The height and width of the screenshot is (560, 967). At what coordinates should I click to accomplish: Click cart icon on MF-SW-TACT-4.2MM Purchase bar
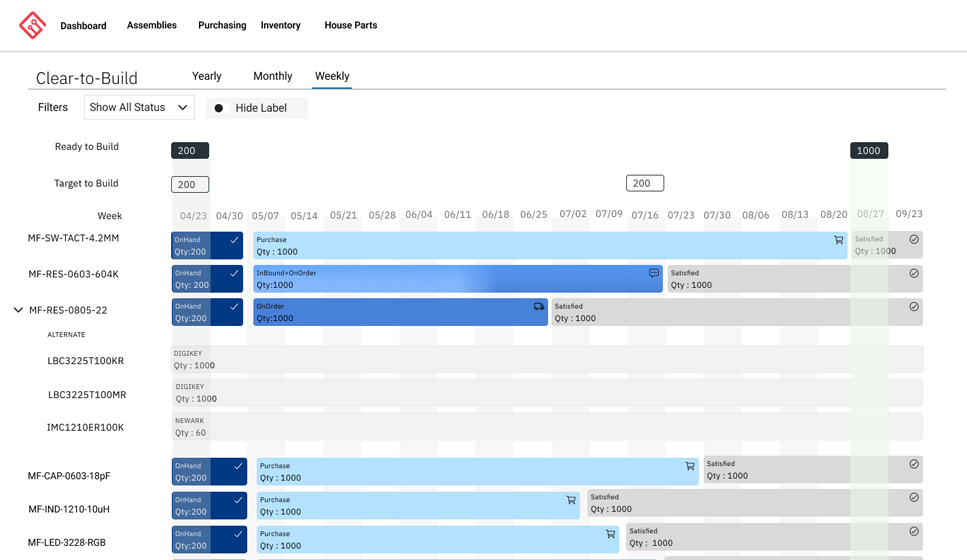coord(838,240)
